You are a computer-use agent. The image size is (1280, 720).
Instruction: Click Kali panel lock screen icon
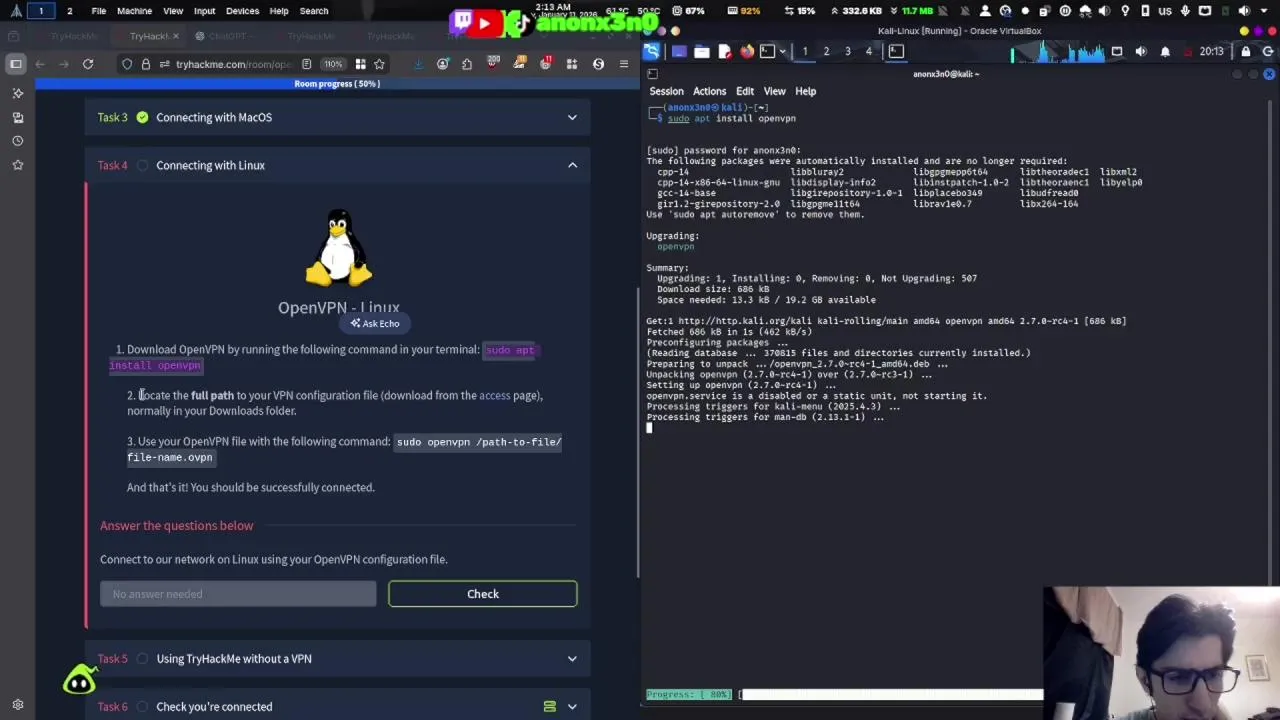1246,51
